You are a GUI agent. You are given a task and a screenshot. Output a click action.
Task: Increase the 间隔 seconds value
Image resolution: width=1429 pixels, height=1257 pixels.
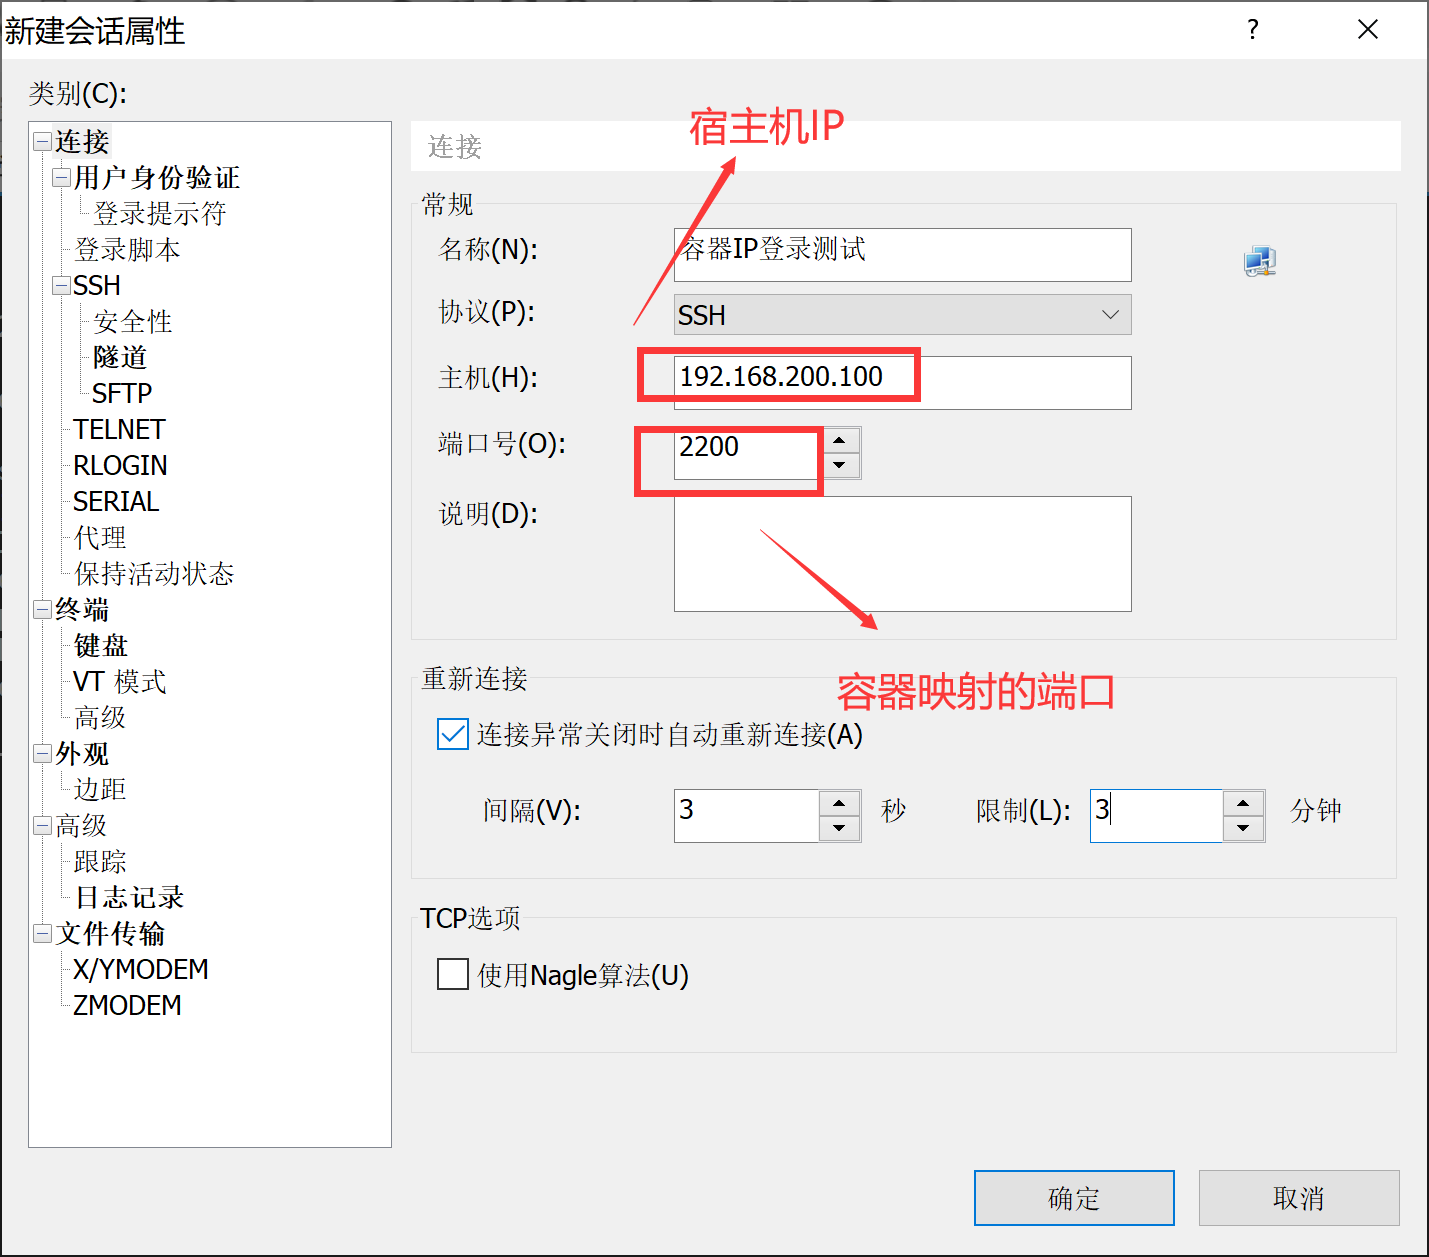coord(839,803)
